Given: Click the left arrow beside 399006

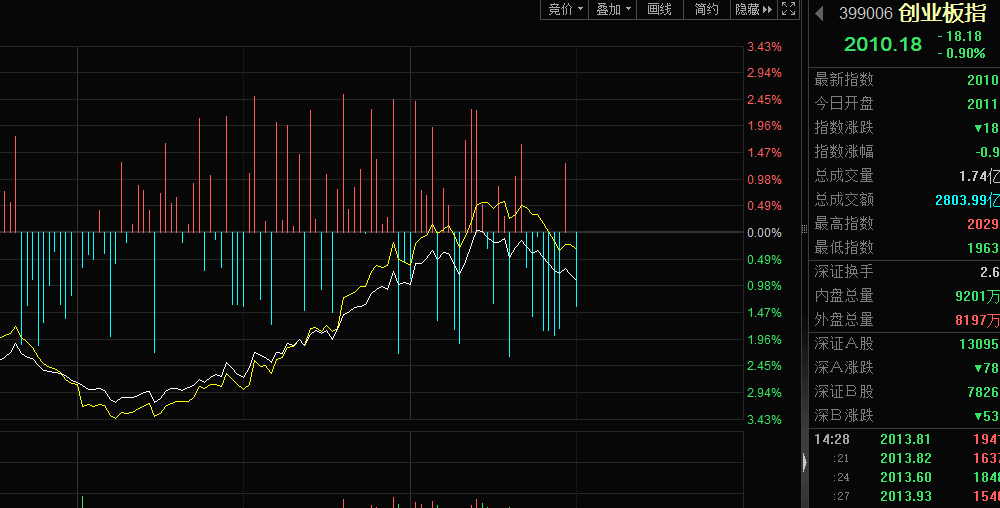Looking at the screenshot, I should tap(820, 13).
